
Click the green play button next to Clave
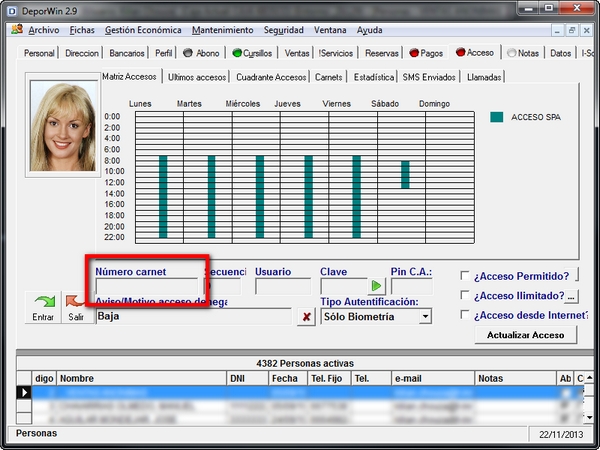coord(376,286)
